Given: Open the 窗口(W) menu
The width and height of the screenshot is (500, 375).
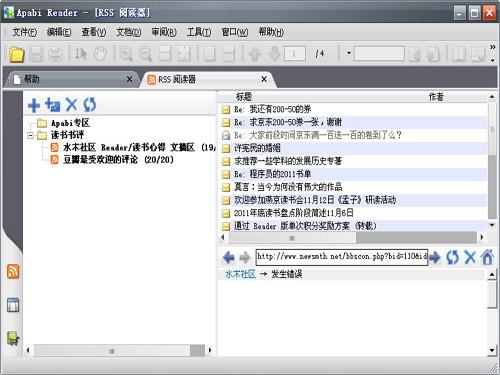Looking at the screenshot, I should [x=235, y=32].
